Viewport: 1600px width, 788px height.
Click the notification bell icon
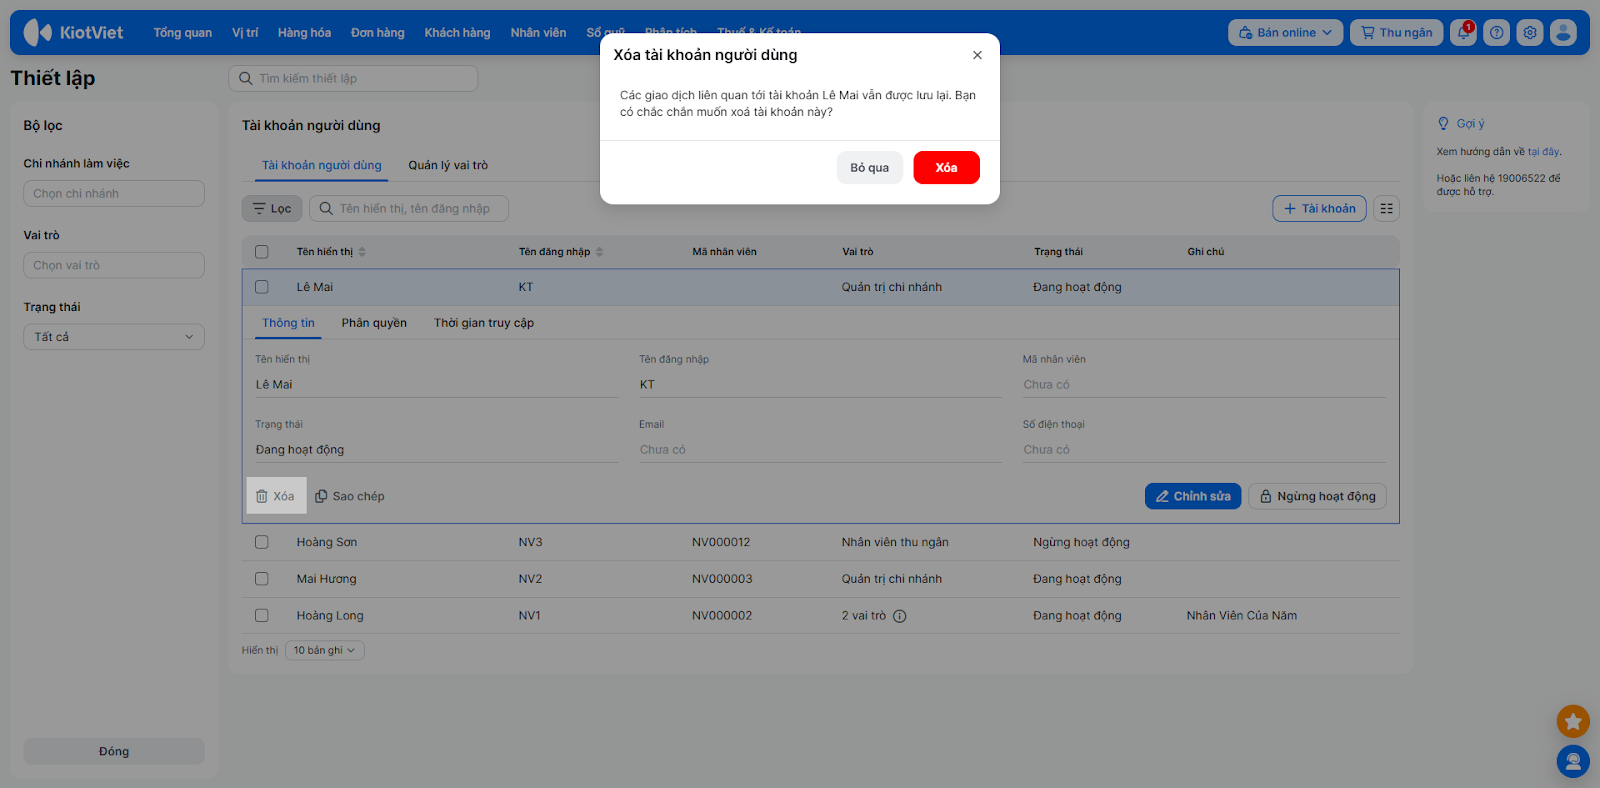(x=1462, y=33)
